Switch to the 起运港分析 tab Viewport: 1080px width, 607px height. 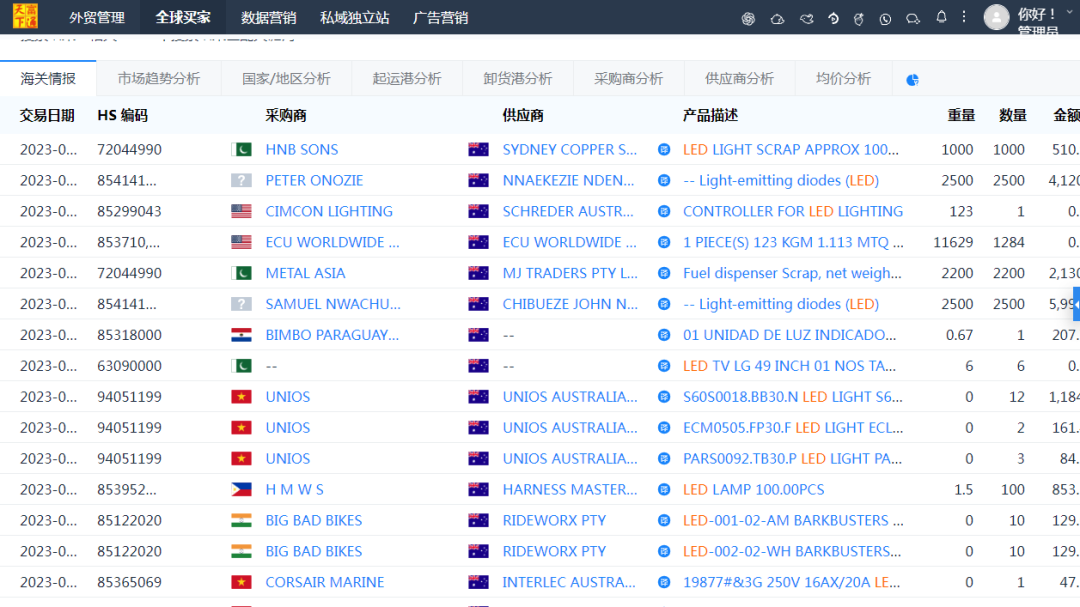point(406,79)
